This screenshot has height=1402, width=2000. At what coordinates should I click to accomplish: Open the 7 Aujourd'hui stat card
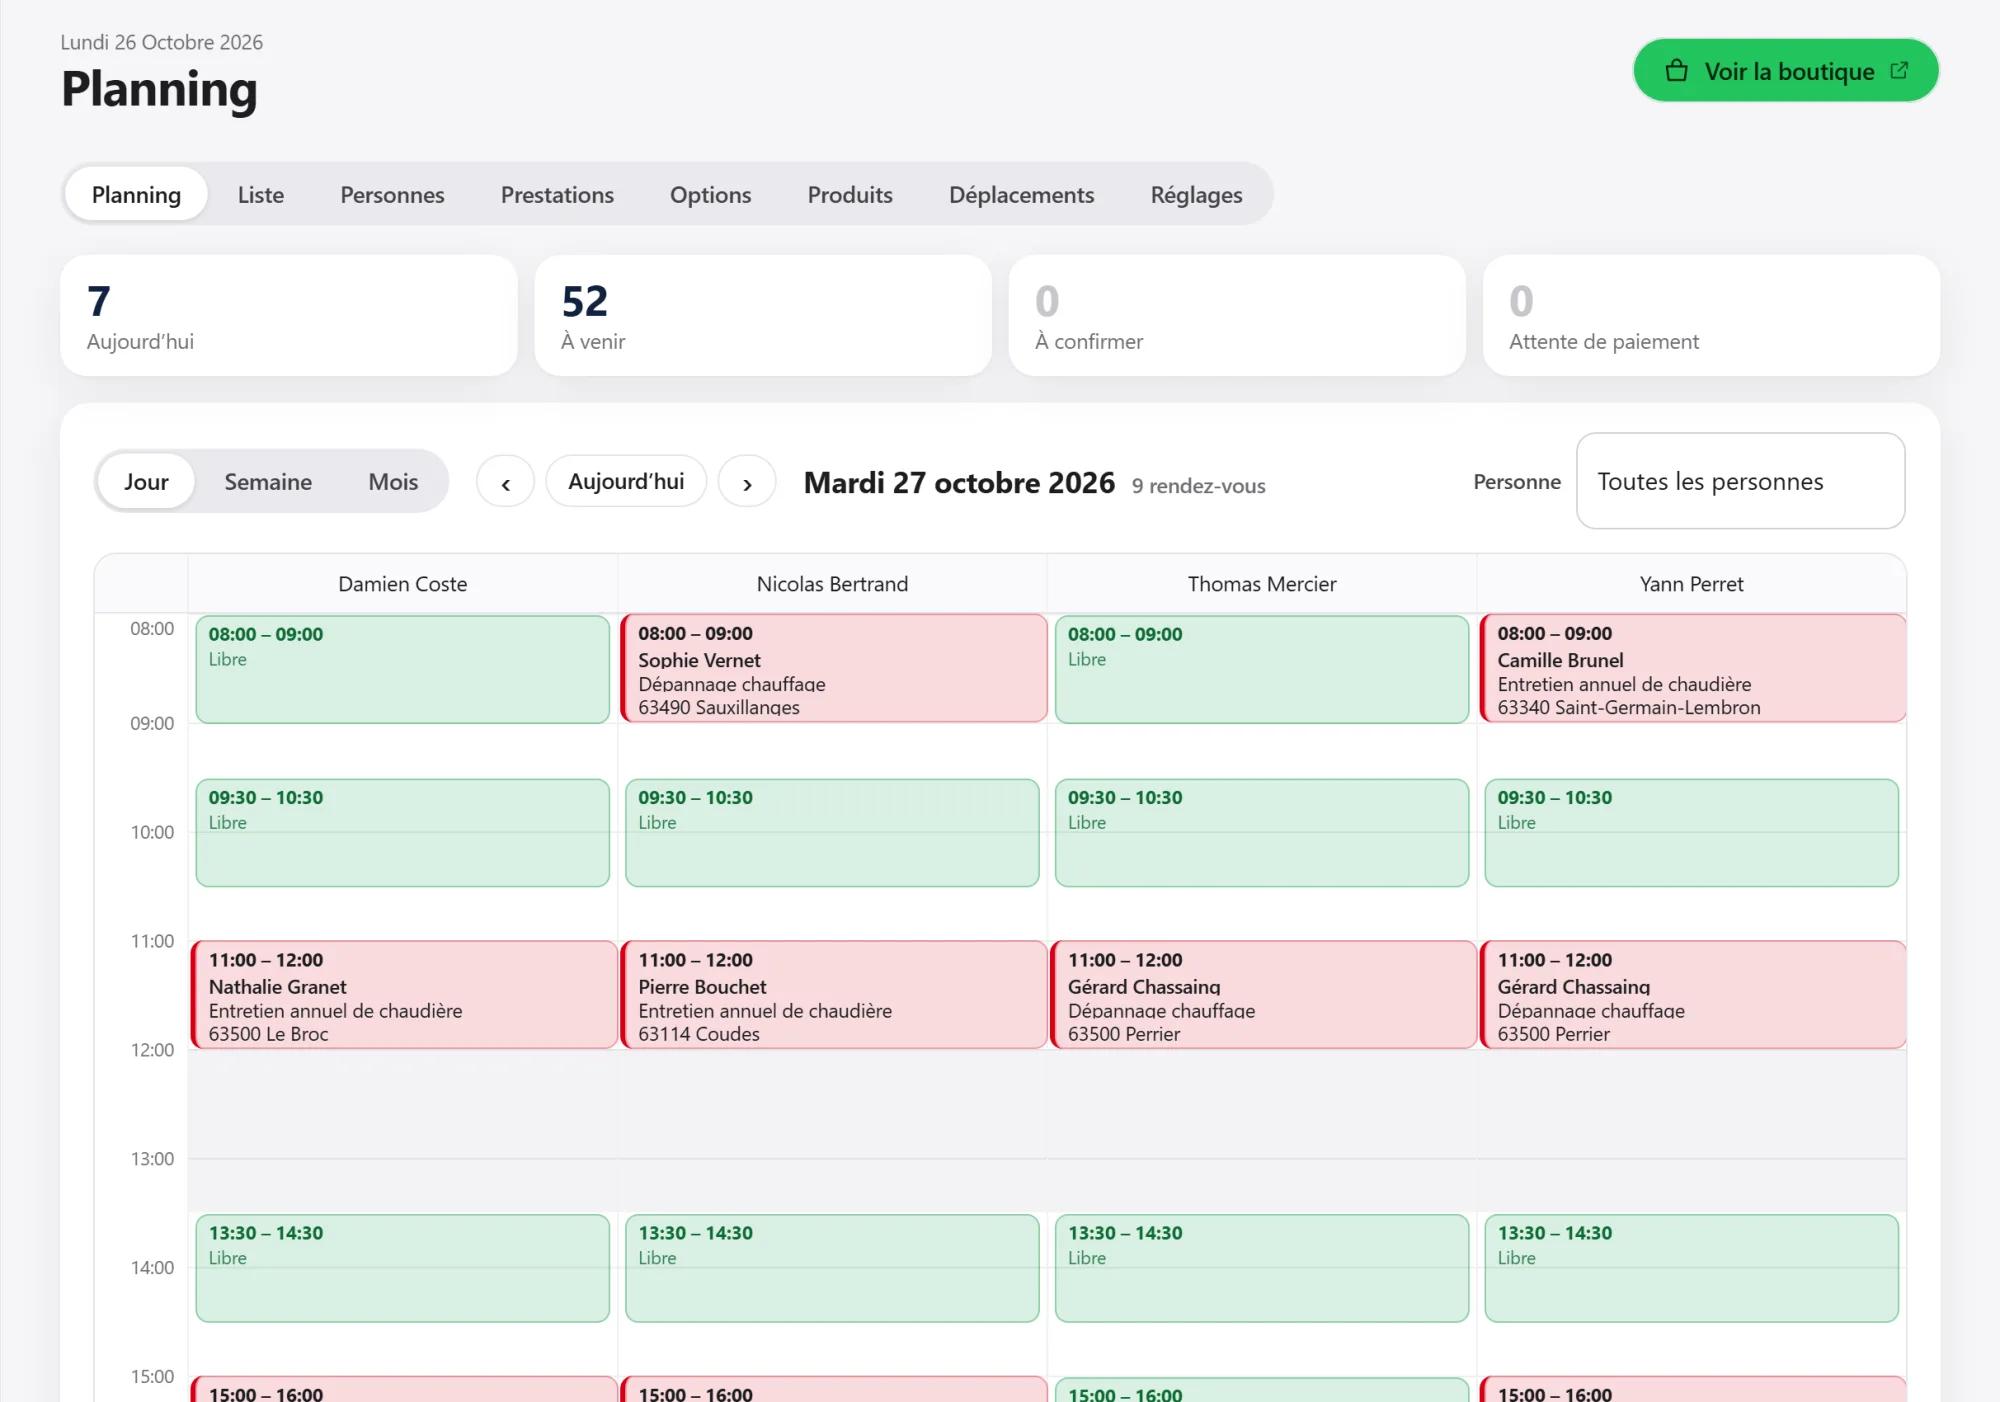(x=289, y=315)
